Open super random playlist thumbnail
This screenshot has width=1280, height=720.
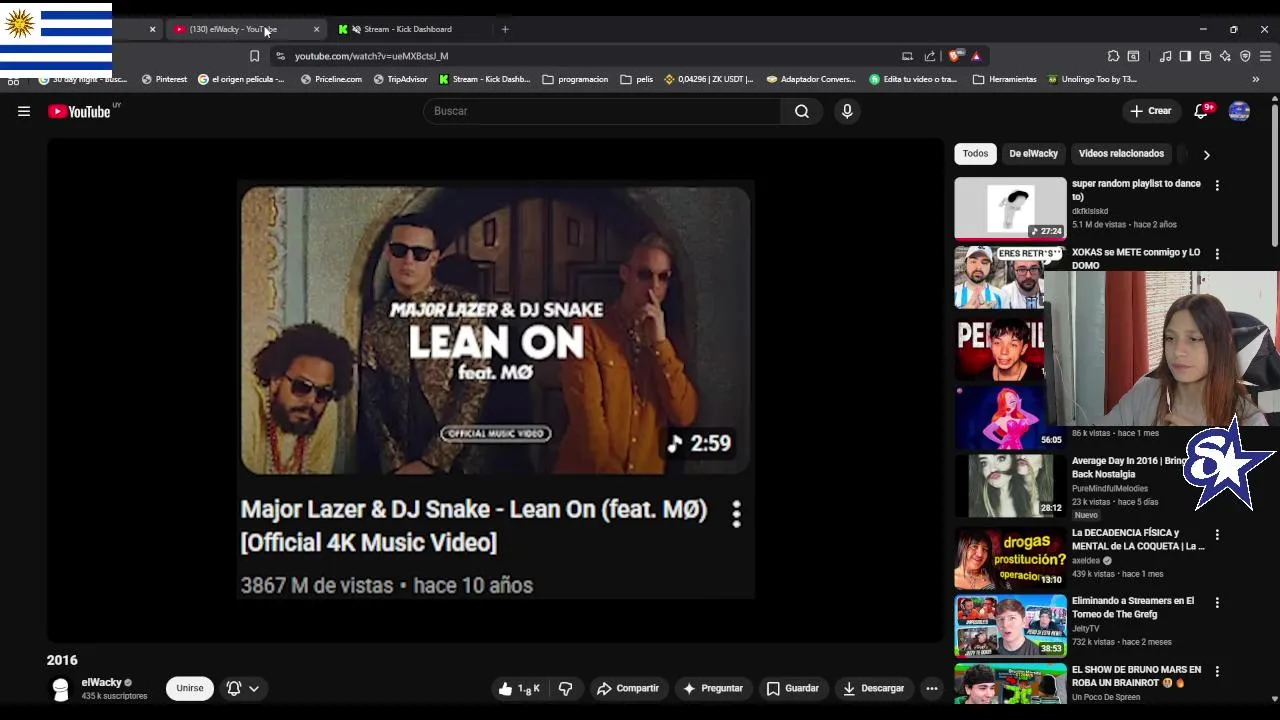tap(1010, 208)
